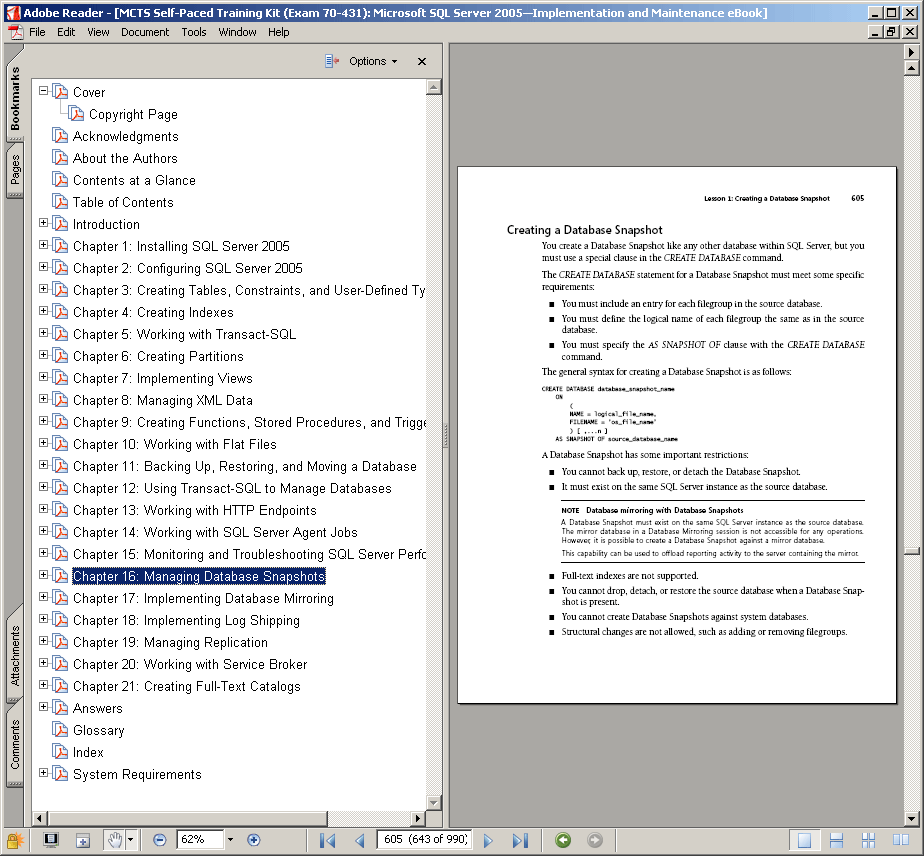The height and width of the screenshot is (856, 924).
Task: Switch to the Bookmarks side tab
Action: coord(15,98)
